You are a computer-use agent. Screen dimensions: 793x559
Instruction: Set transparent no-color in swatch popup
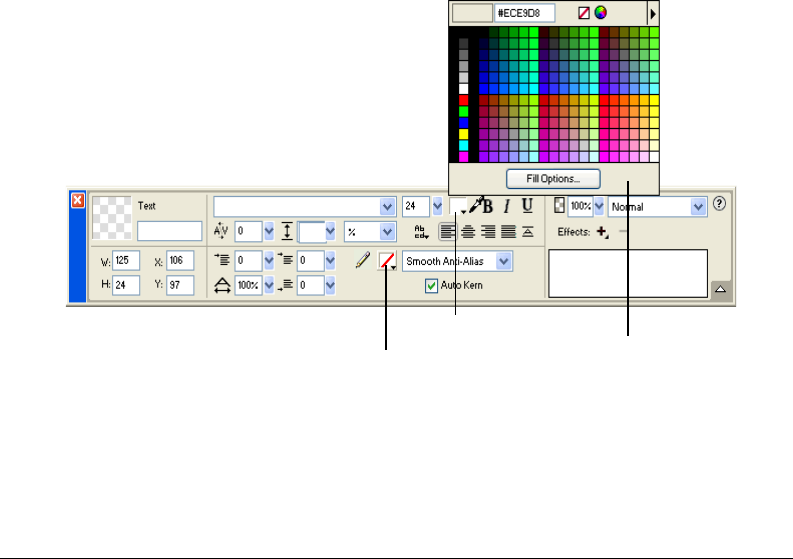coord(584,13)
